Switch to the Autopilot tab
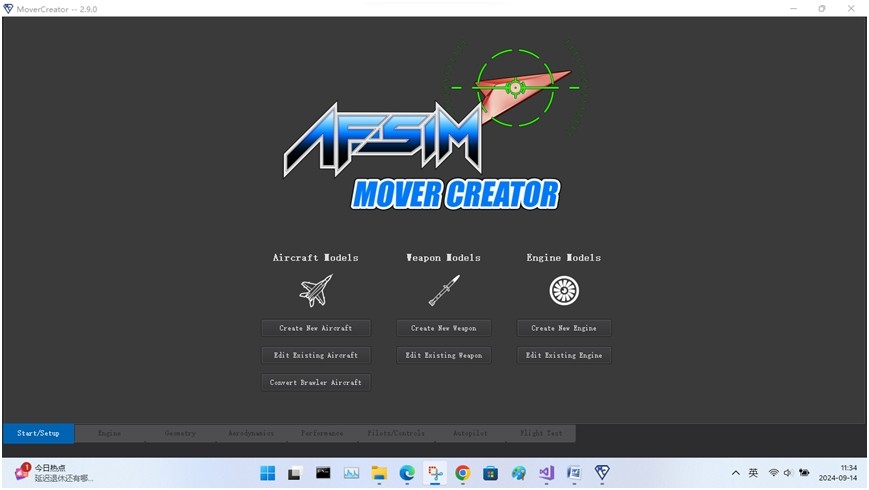The width and height of the screenshot is (869, 490). 471,433
